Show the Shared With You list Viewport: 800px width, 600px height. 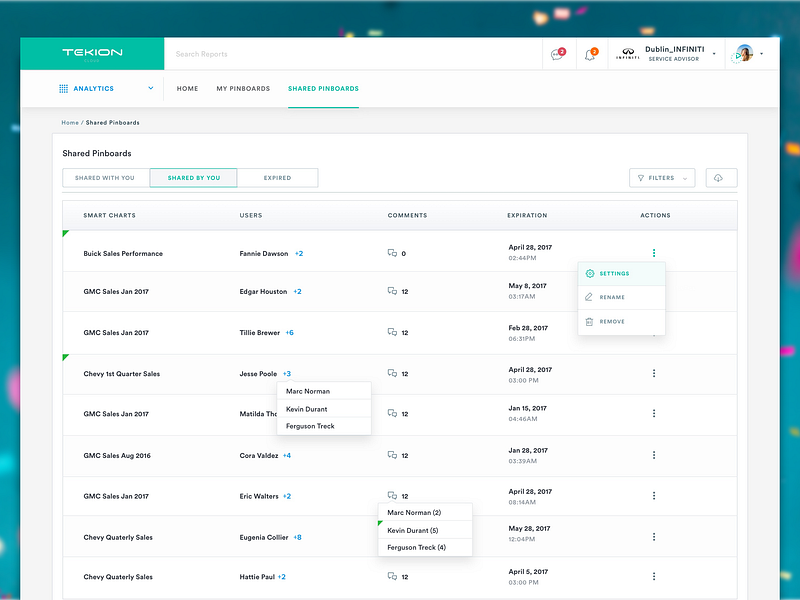pyautogui.click(x=106, y=178)
